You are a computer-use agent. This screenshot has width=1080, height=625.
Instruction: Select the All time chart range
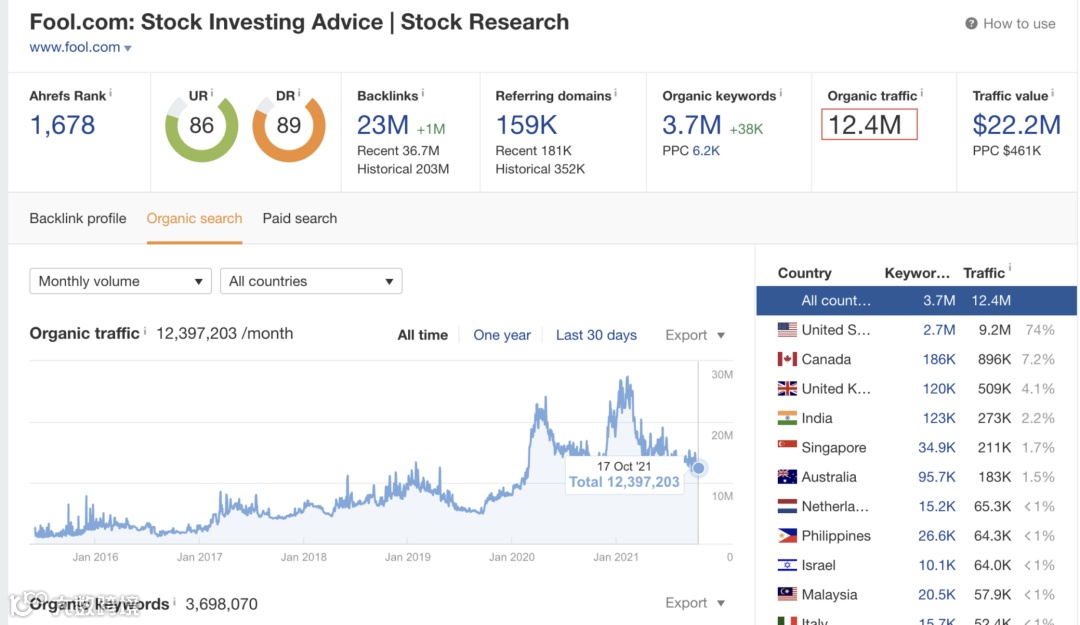[422, 335]
